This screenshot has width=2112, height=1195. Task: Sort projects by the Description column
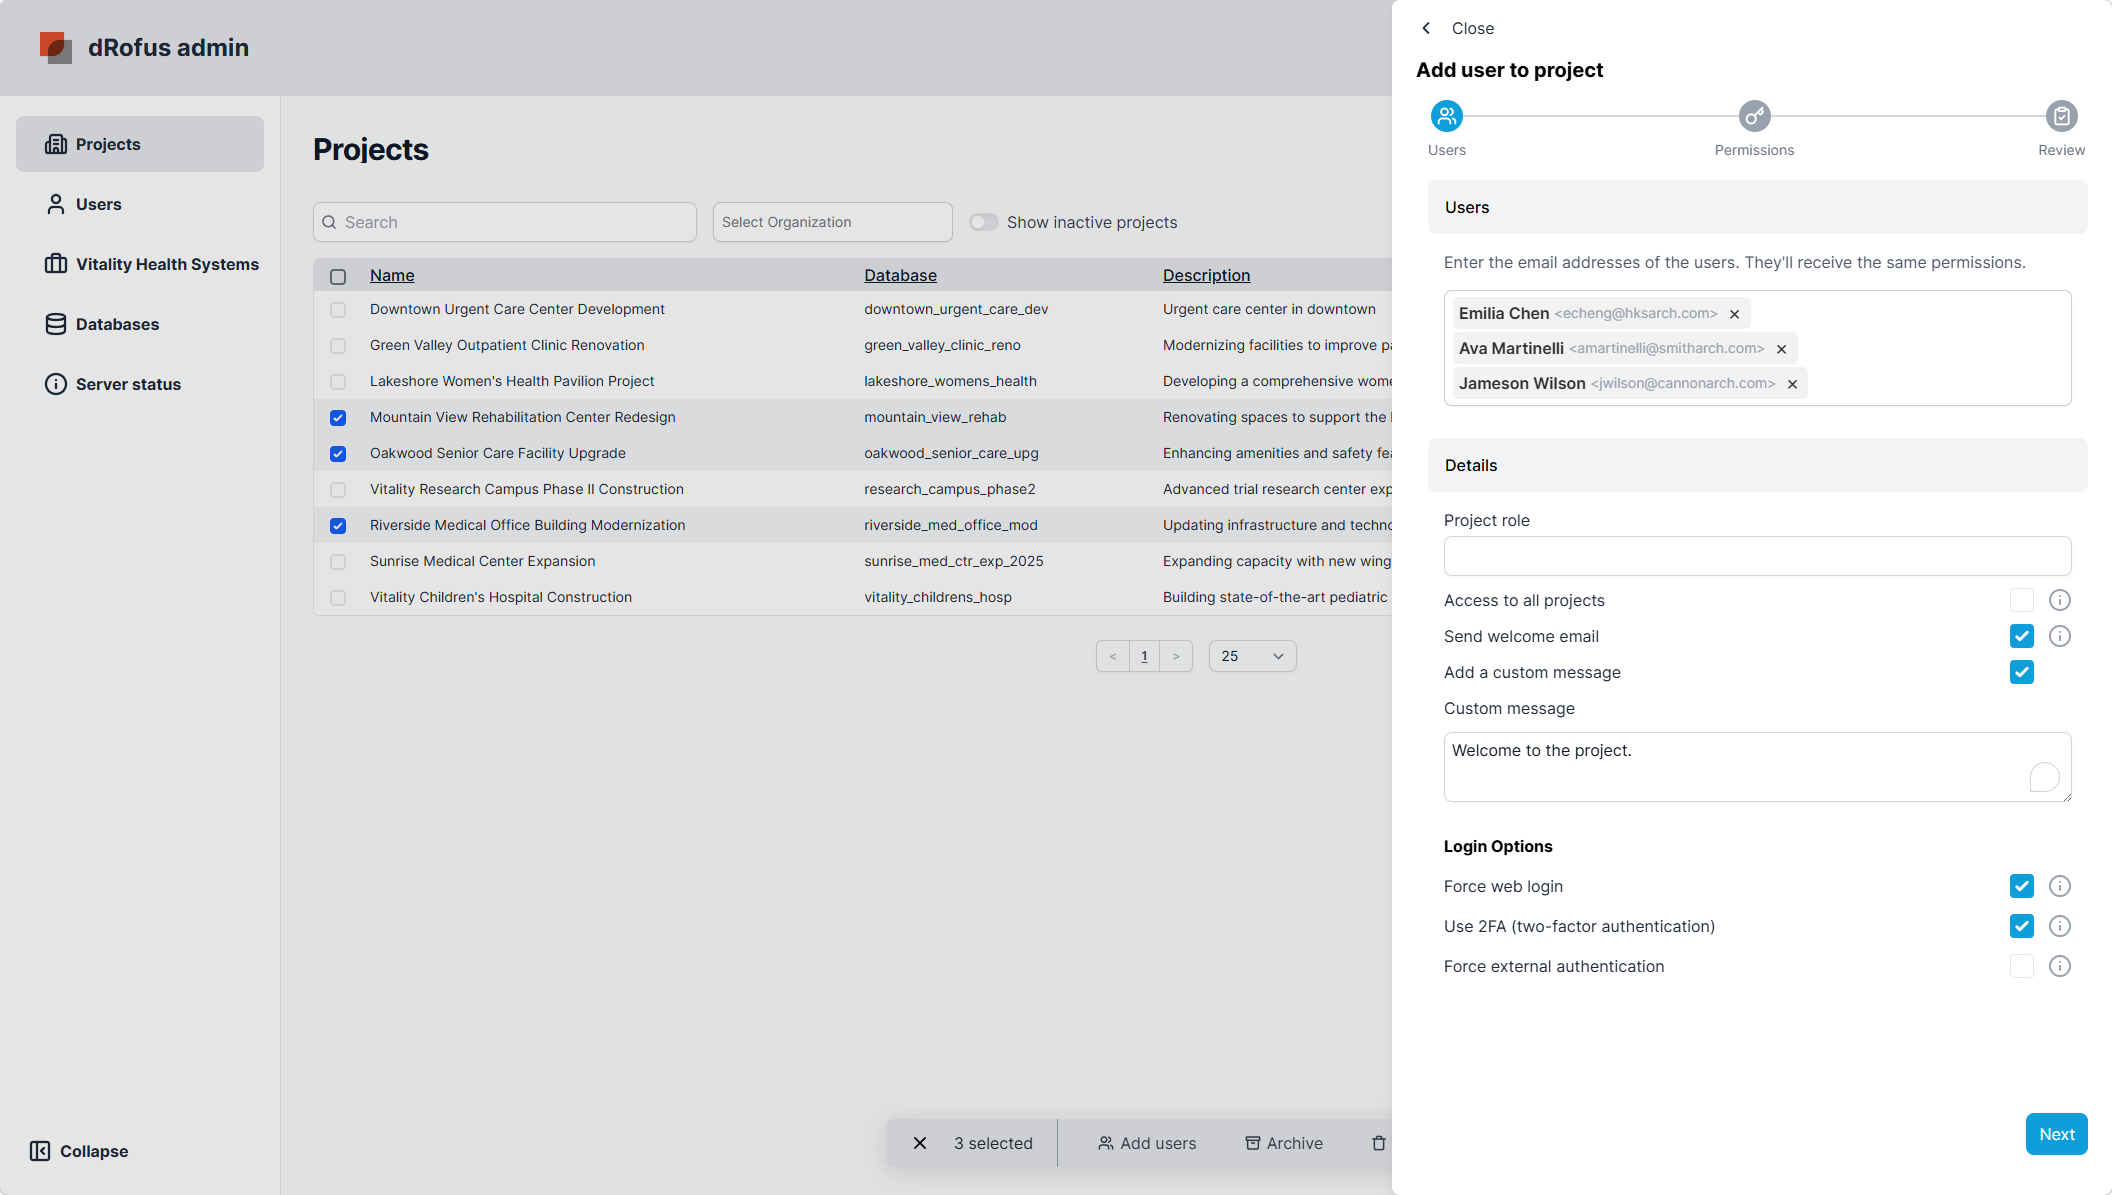point(1206,275)
